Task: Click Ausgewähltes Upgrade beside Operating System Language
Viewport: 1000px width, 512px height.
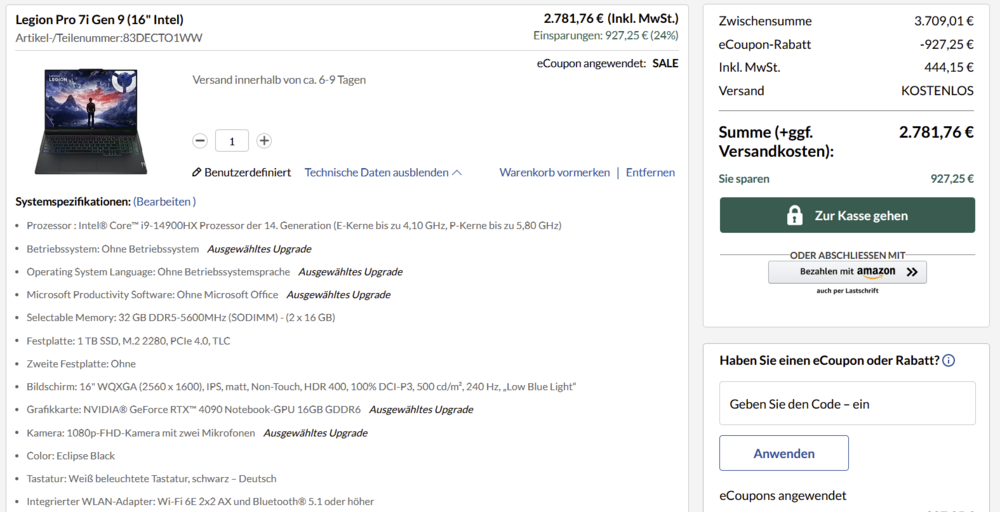Action: tap(350, 272)
